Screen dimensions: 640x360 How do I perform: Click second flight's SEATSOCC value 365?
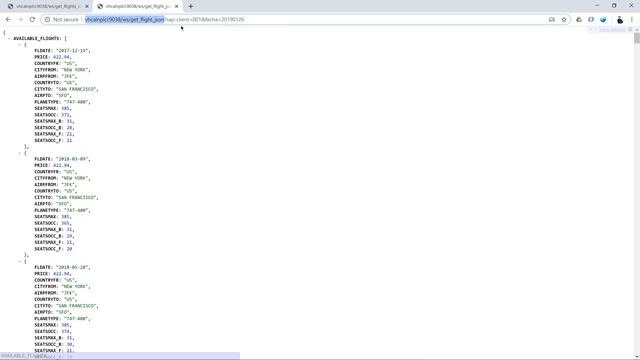click(x=65, y=223)
